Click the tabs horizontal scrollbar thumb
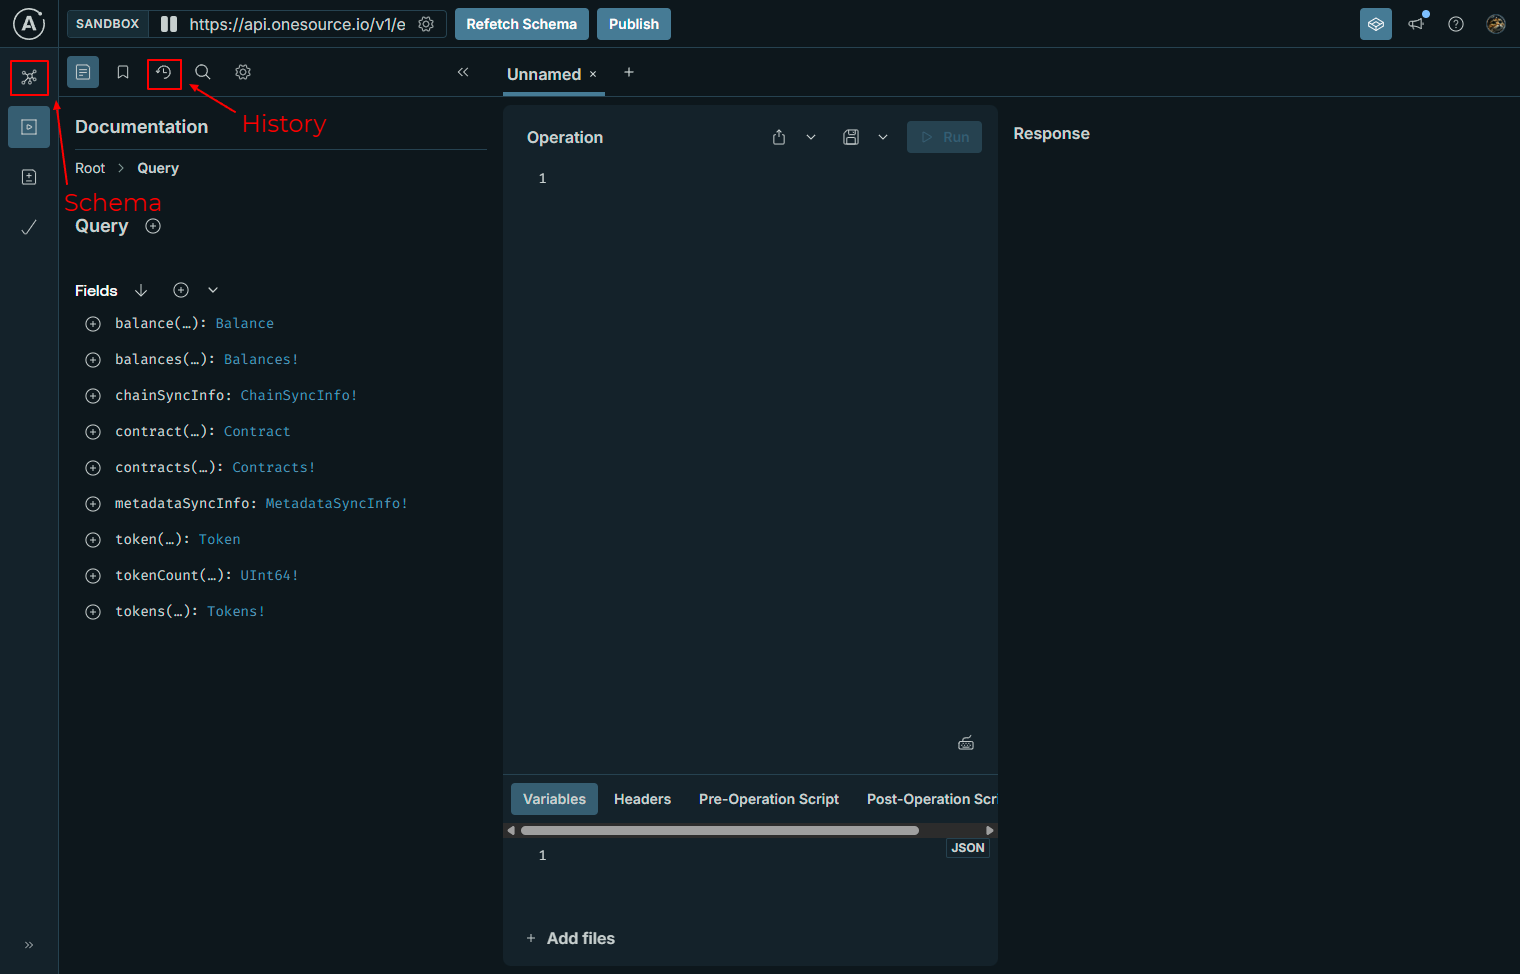Viewport: 1520px width, 974px height. pos(719,830)
